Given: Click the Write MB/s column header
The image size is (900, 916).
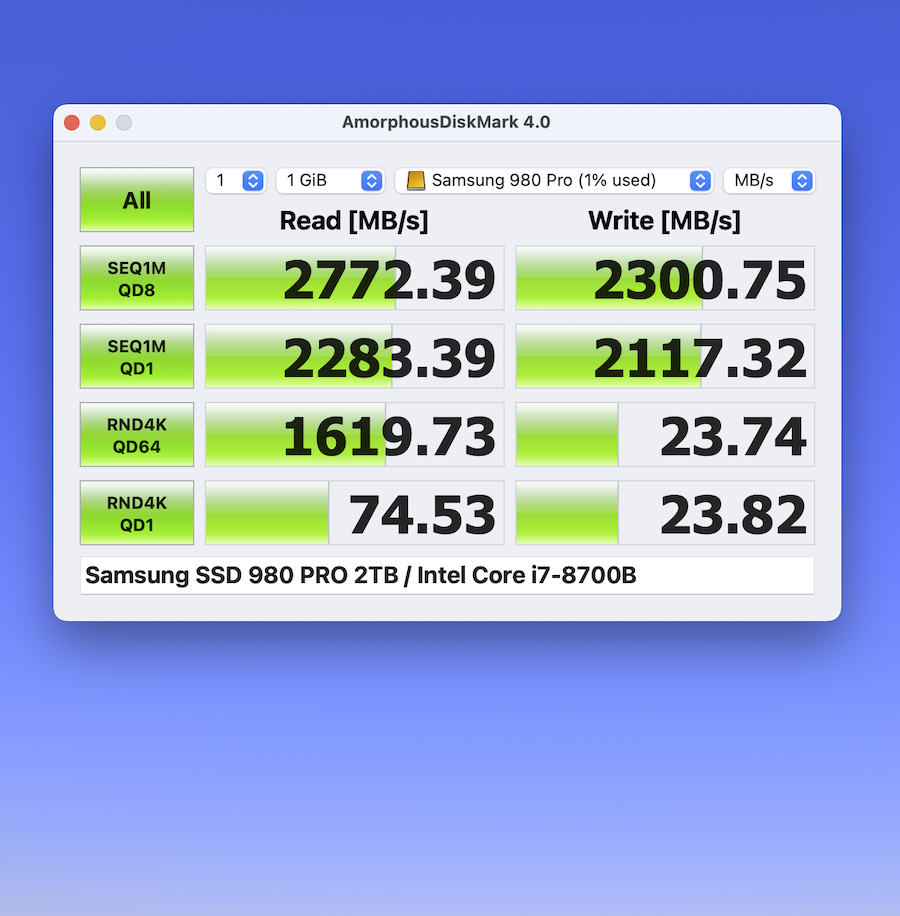Looking at the screenshot, I should click(664, 221).
